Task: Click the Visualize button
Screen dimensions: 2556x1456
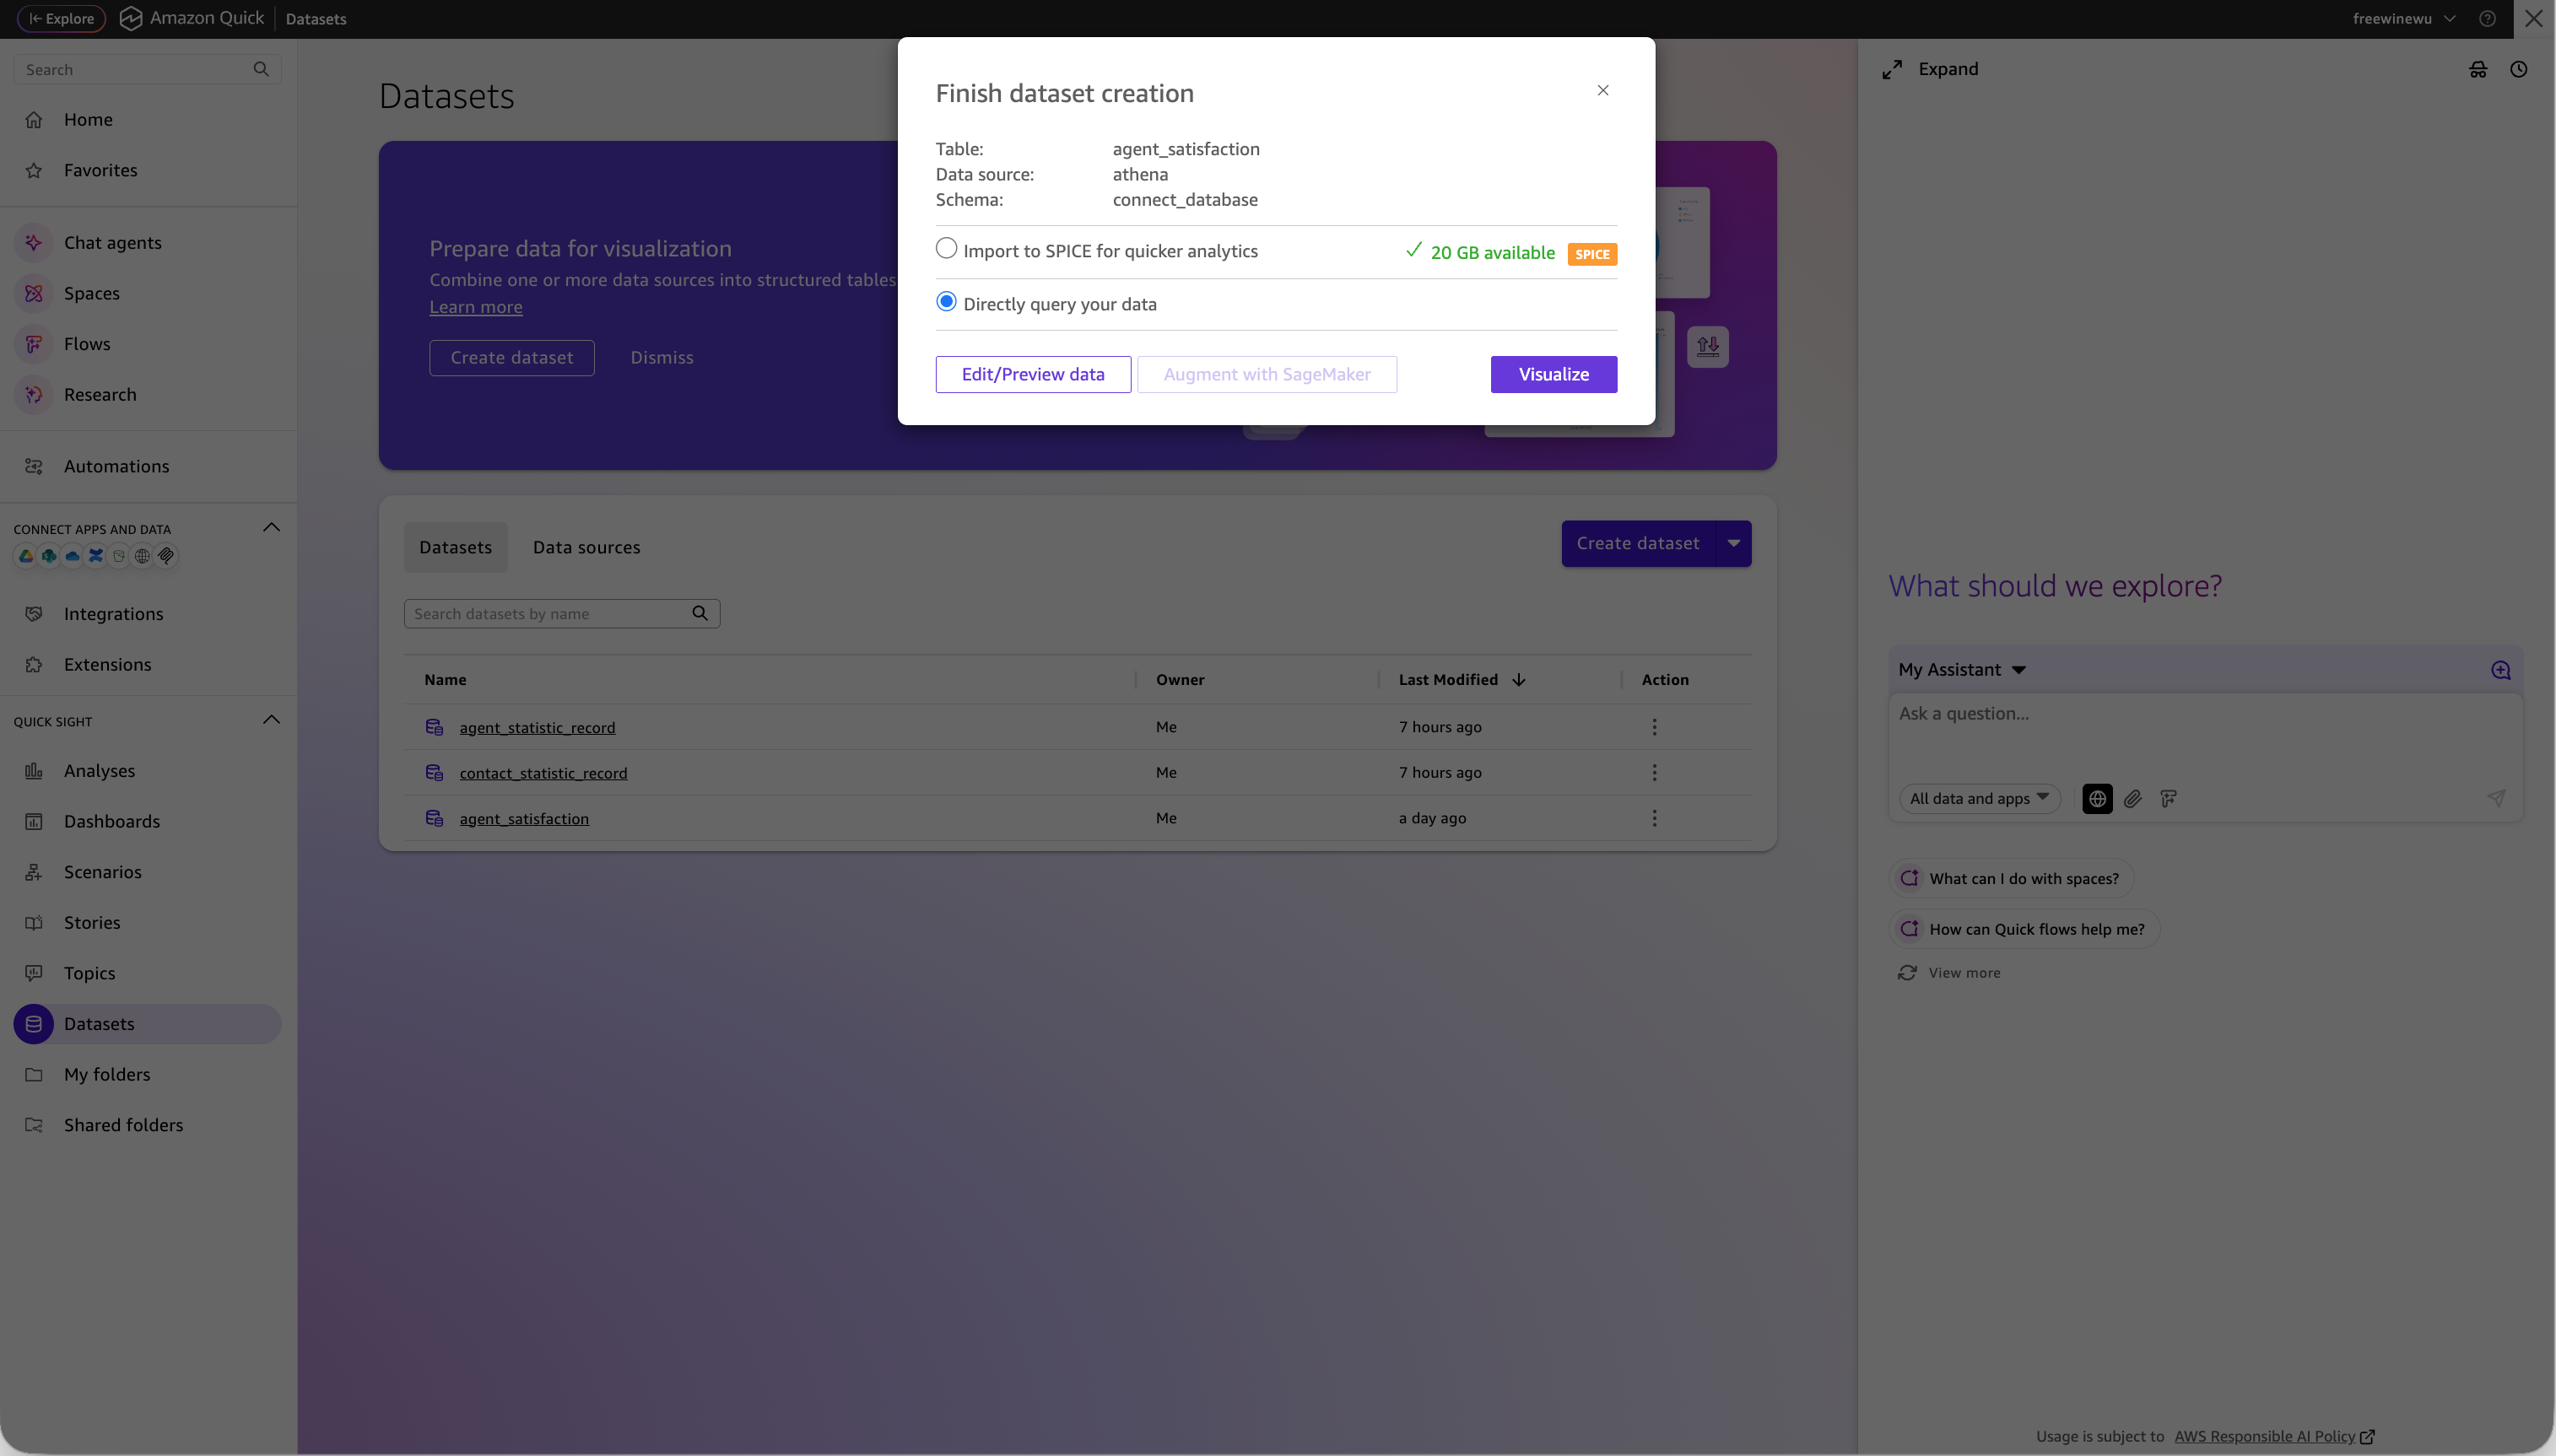Action: [1553, 374]
